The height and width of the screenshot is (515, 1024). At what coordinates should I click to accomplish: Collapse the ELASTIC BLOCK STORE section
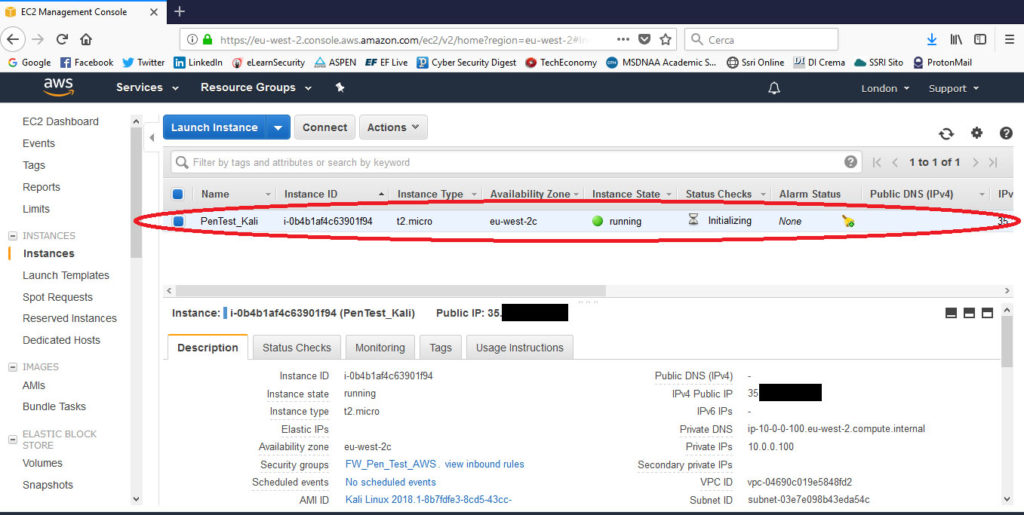point(12,439)
